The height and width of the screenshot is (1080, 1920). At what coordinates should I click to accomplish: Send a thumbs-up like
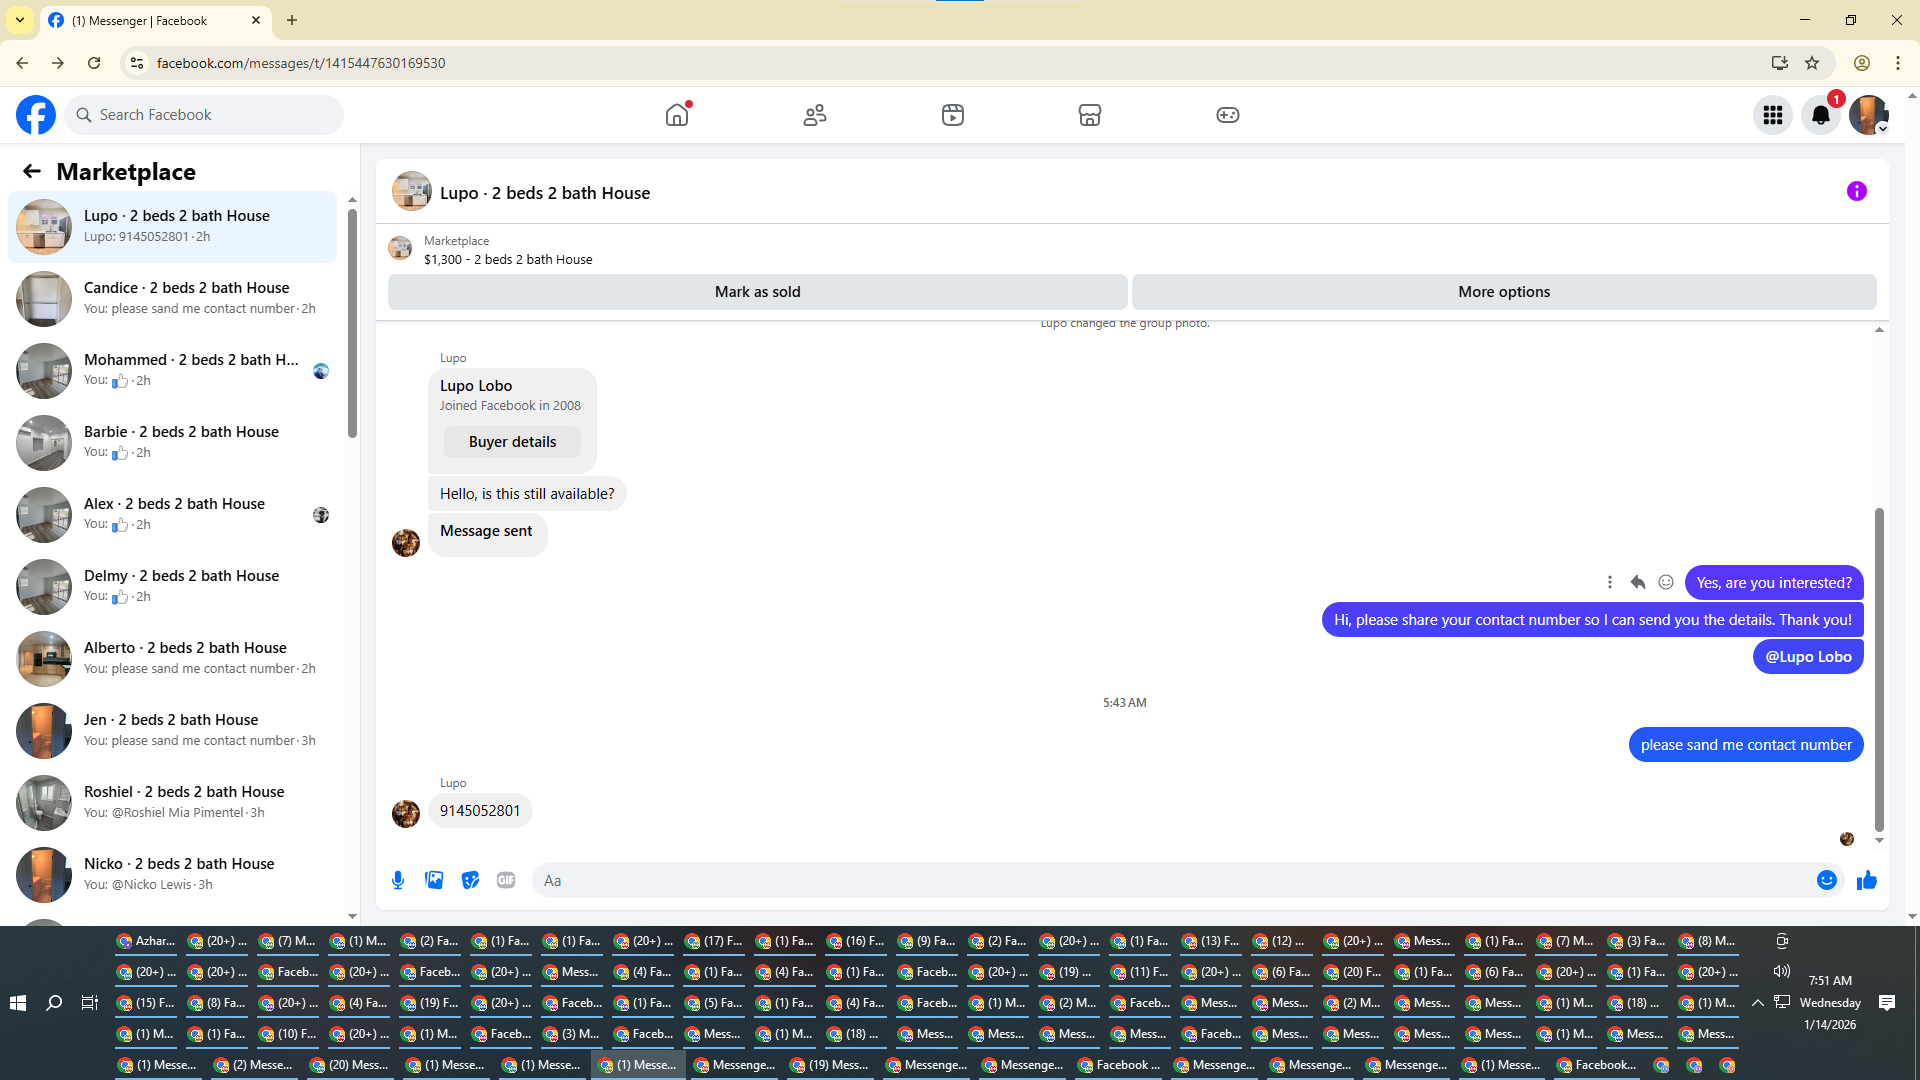point(1866,880)
